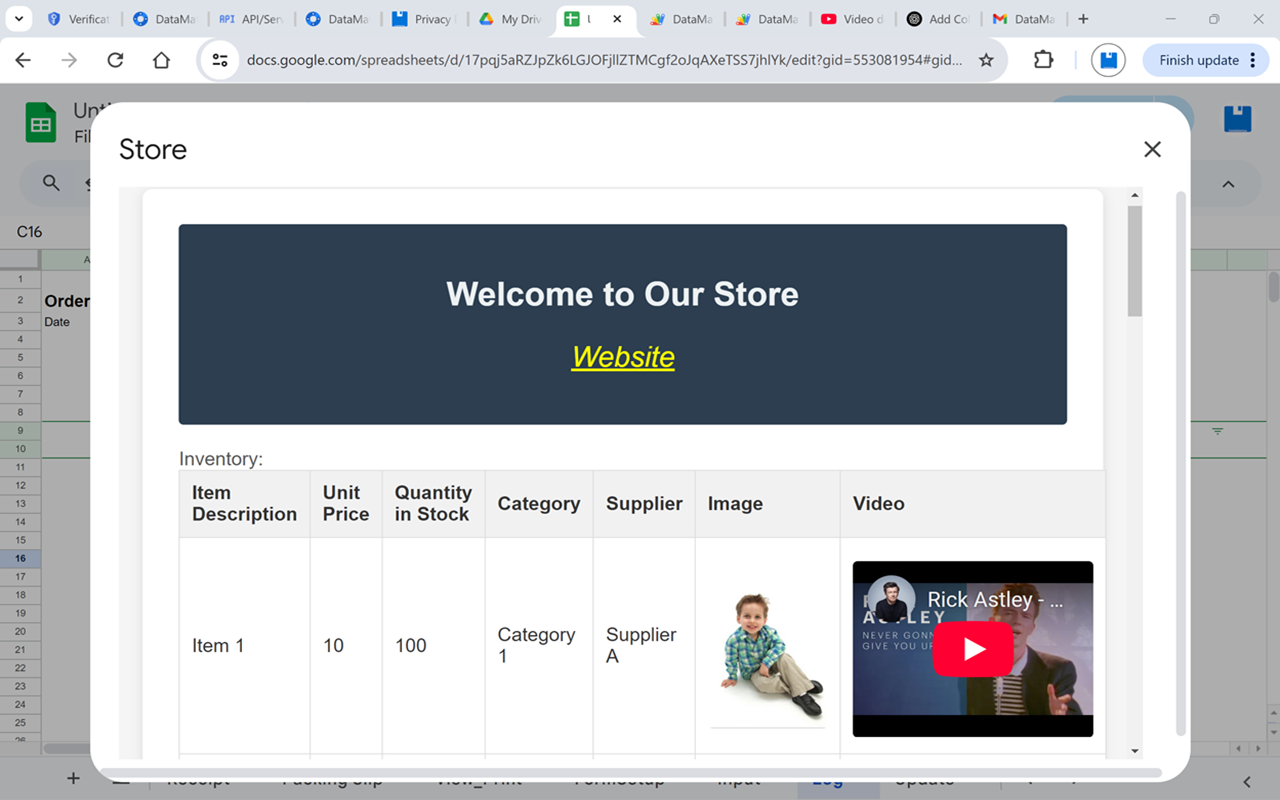Viewport: 1280px width, 800px height.
Task: Open the yellow Website link
Action: [623, 357]
